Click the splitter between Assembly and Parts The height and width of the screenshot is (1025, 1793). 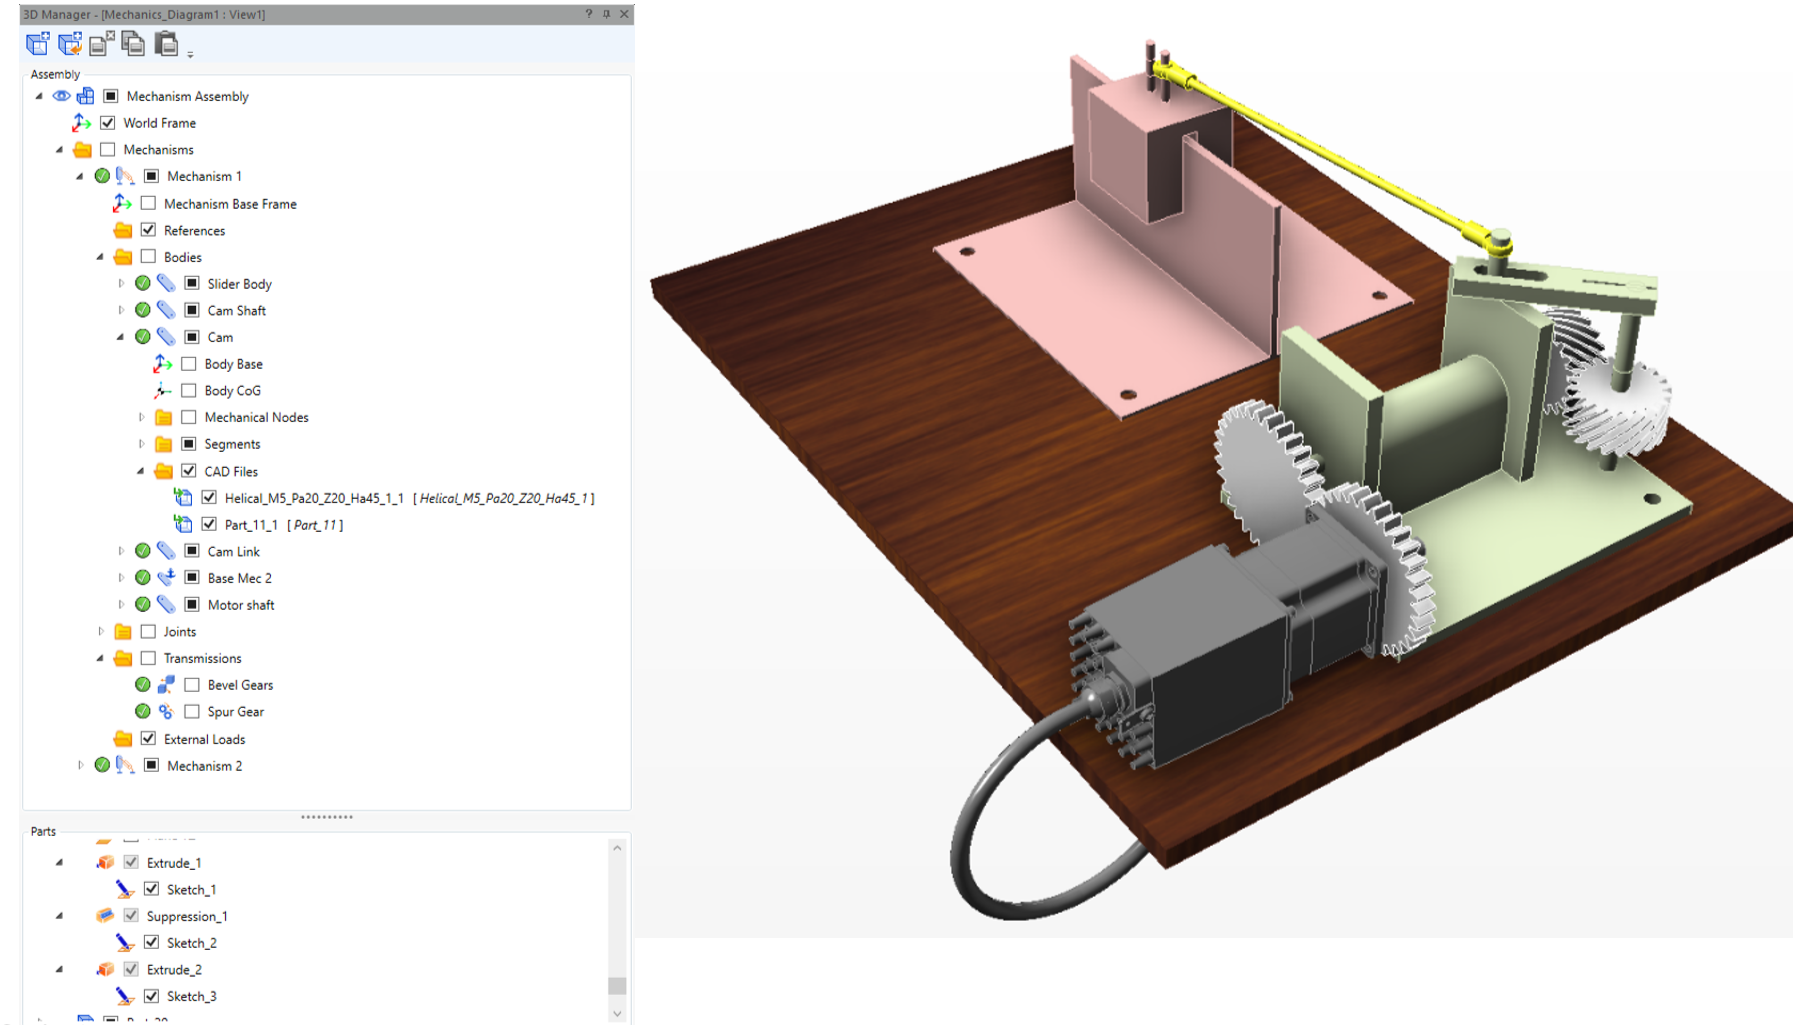(327, 818)
